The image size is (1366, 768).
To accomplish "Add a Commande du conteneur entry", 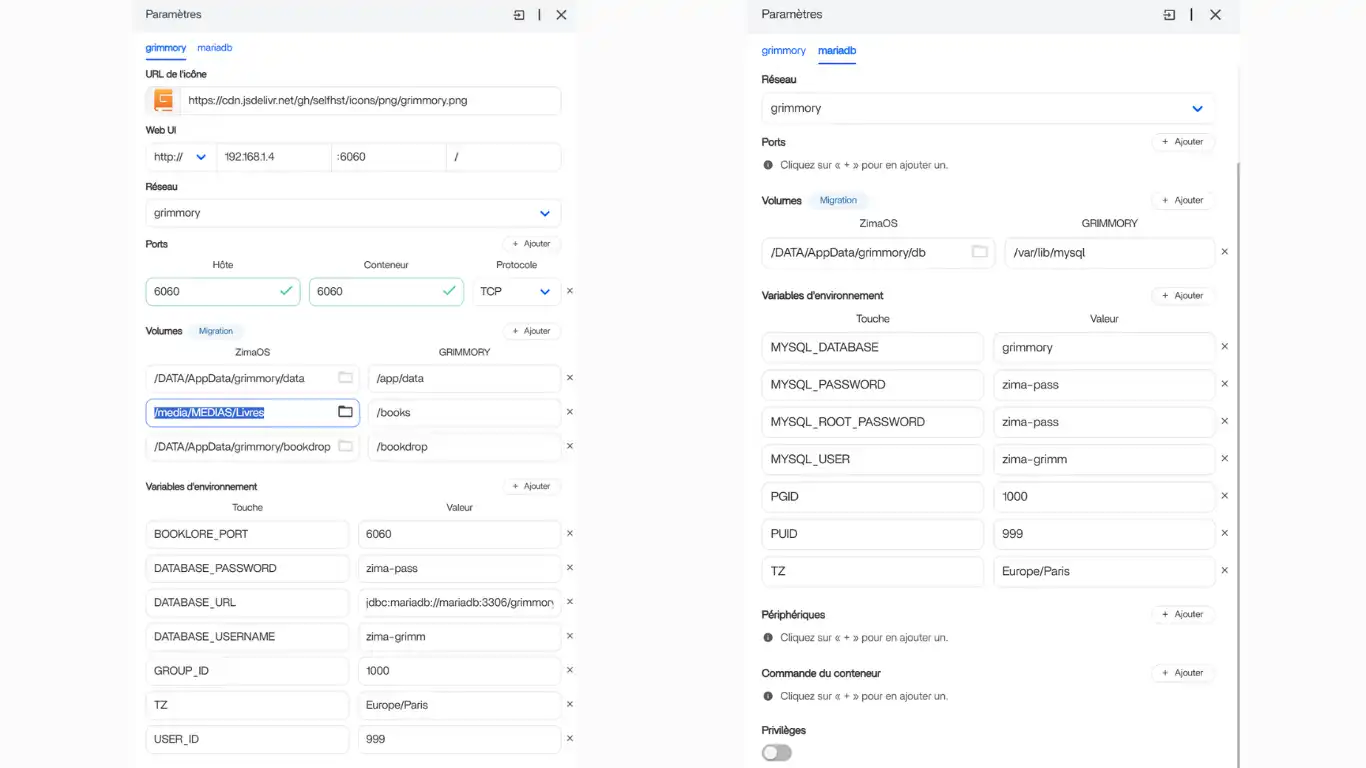I will coord(1183,673).
